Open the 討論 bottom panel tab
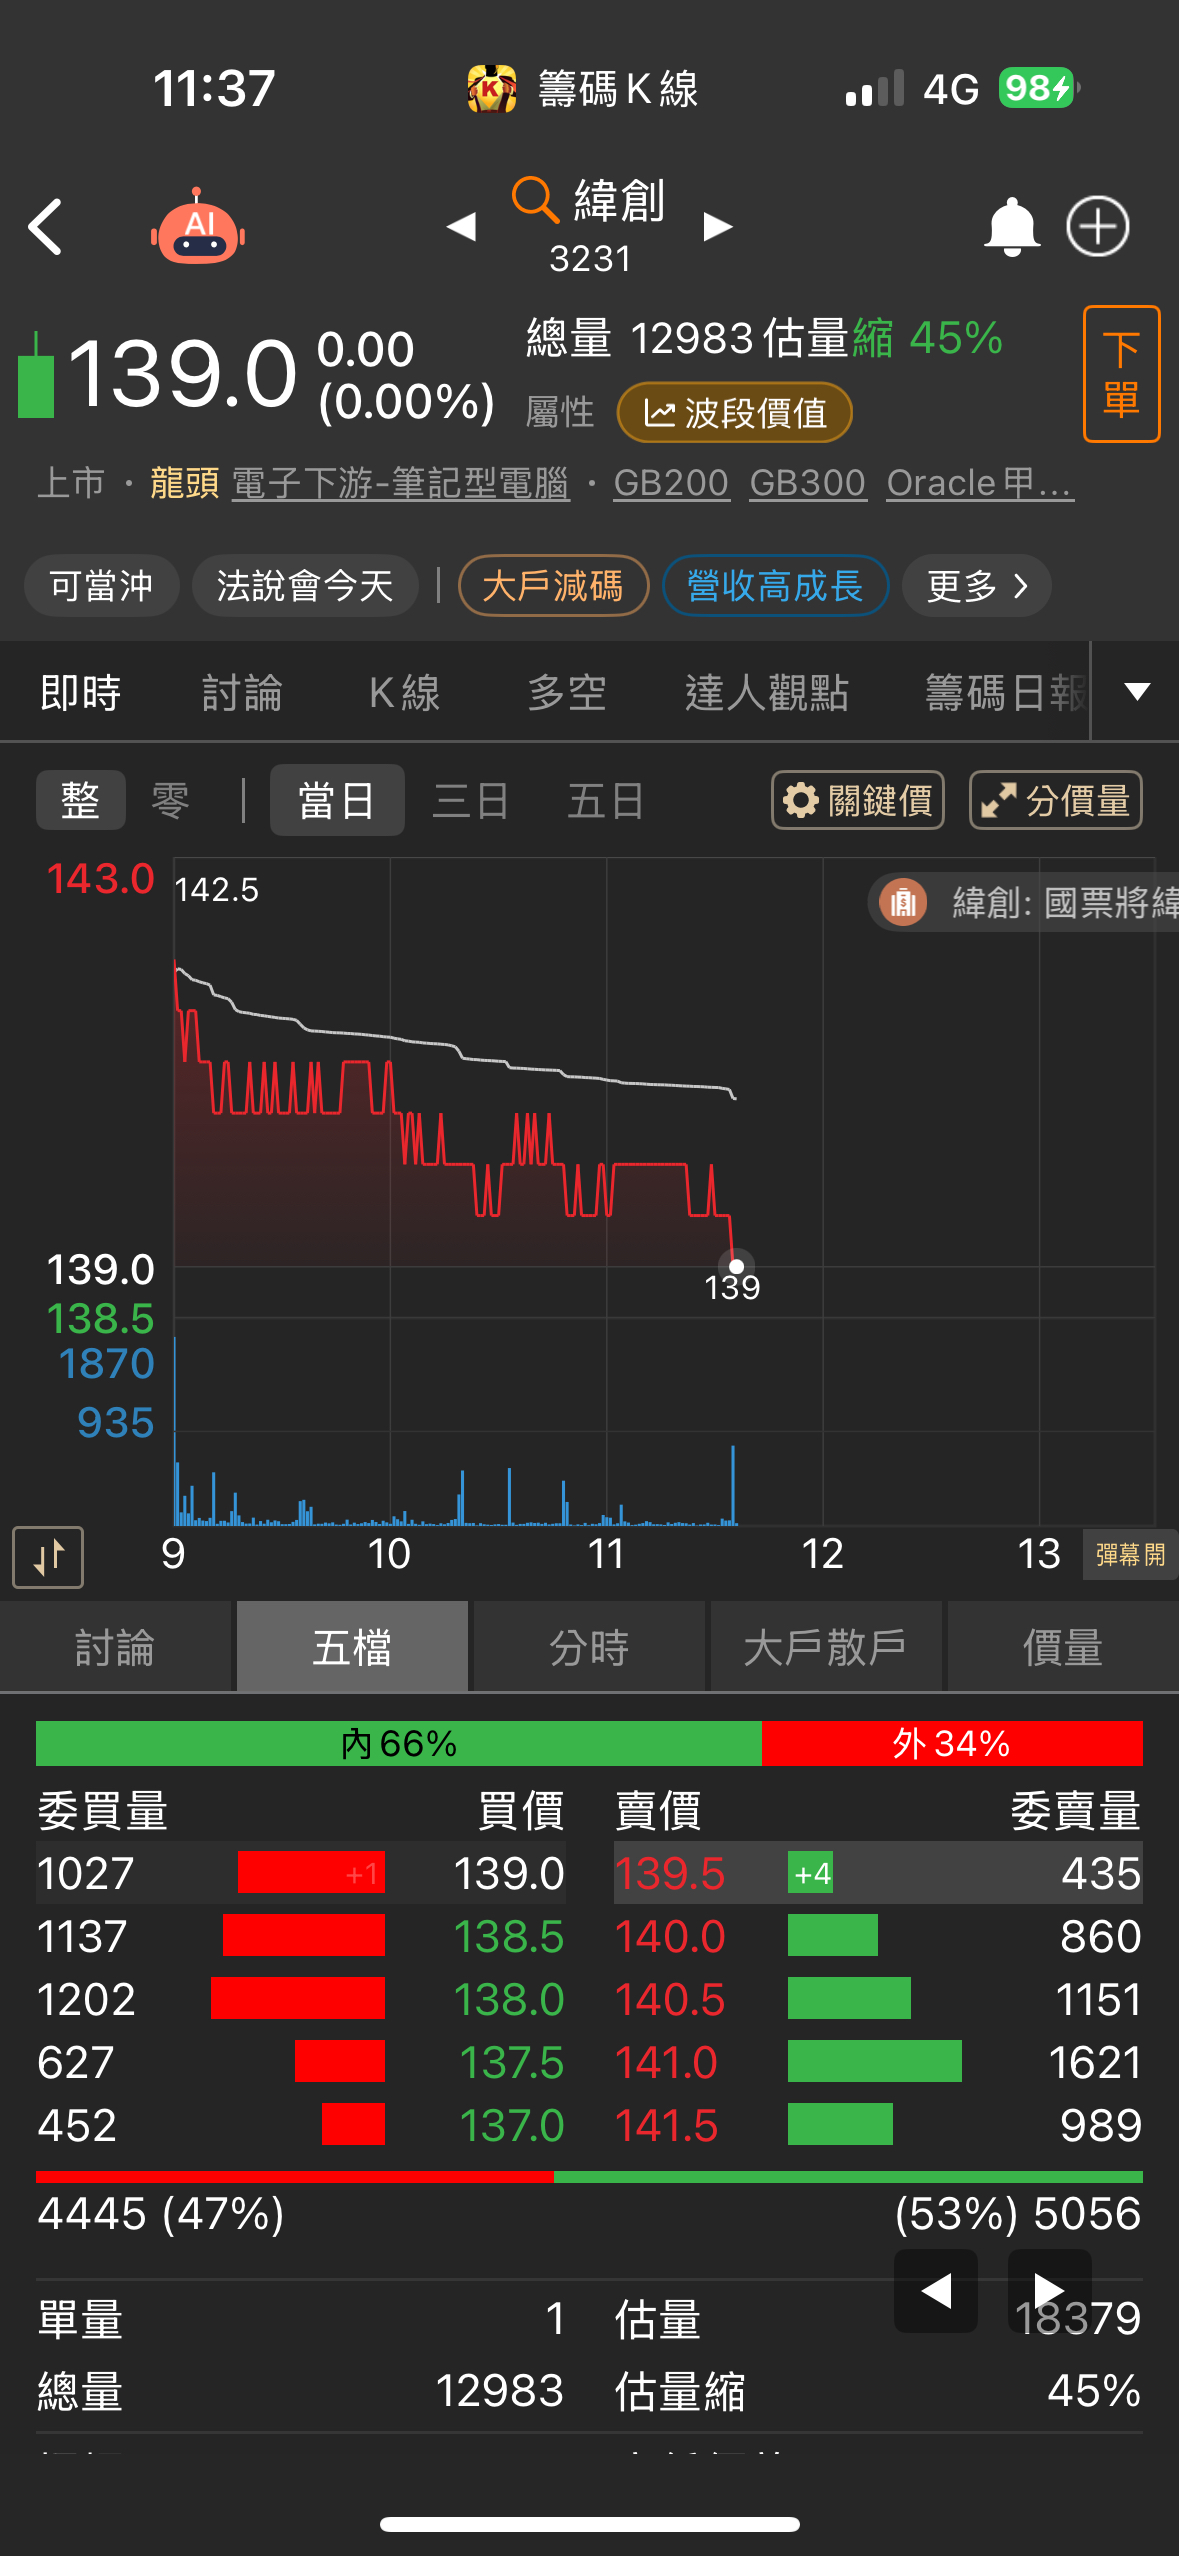 pyautogui.click(x=116, y=1647)
